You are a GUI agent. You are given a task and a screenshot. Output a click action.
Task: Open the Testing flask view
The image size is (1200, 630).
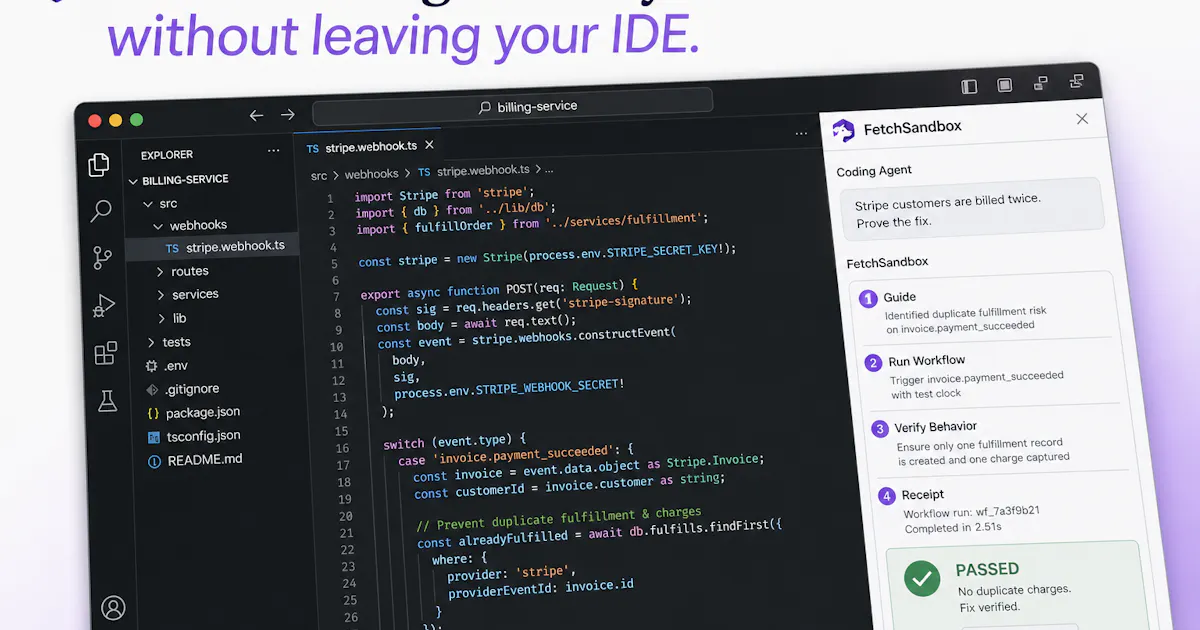click(x=107, y=401)
